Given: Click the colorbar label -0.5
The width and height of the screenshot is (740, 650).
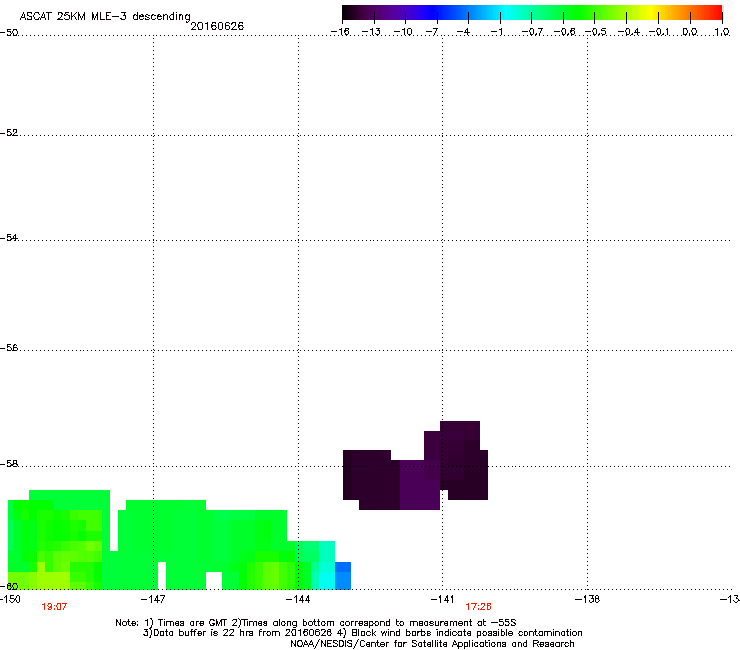Looking at the screenshot, I should (596, 32).
